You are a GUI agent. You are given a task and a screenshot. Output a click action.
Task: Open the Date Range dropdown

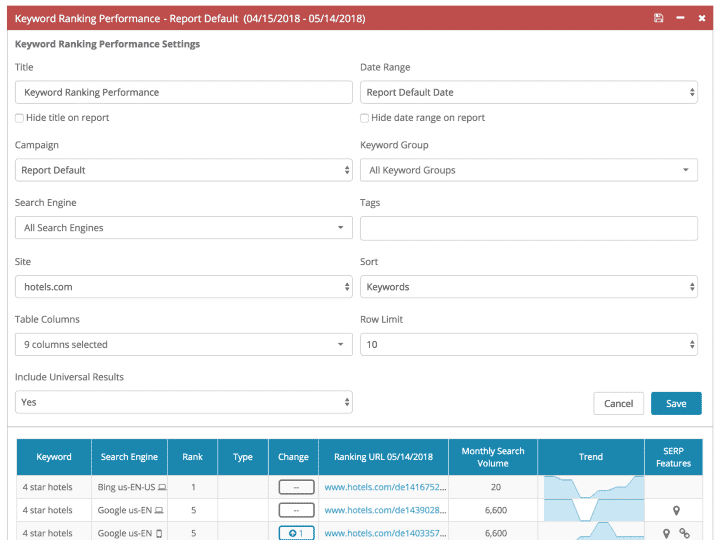528,92
